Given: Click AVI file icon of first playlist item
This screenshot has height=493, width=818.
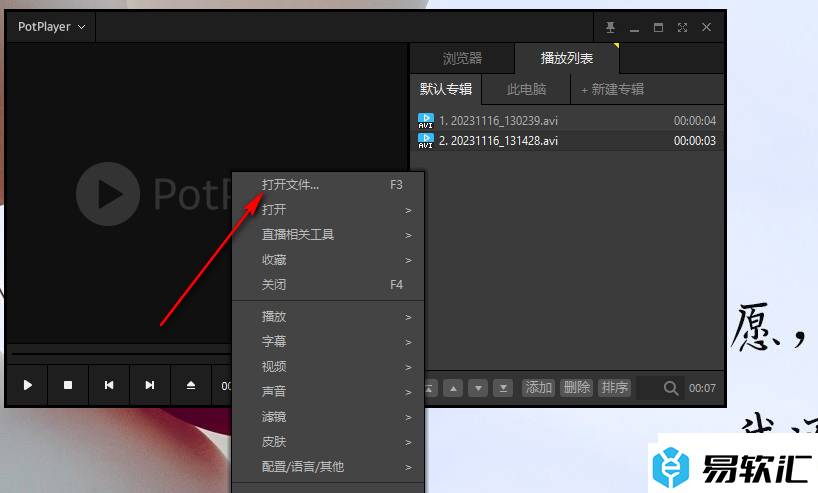Looking at the screenshot, I should (x=426, y=121).
